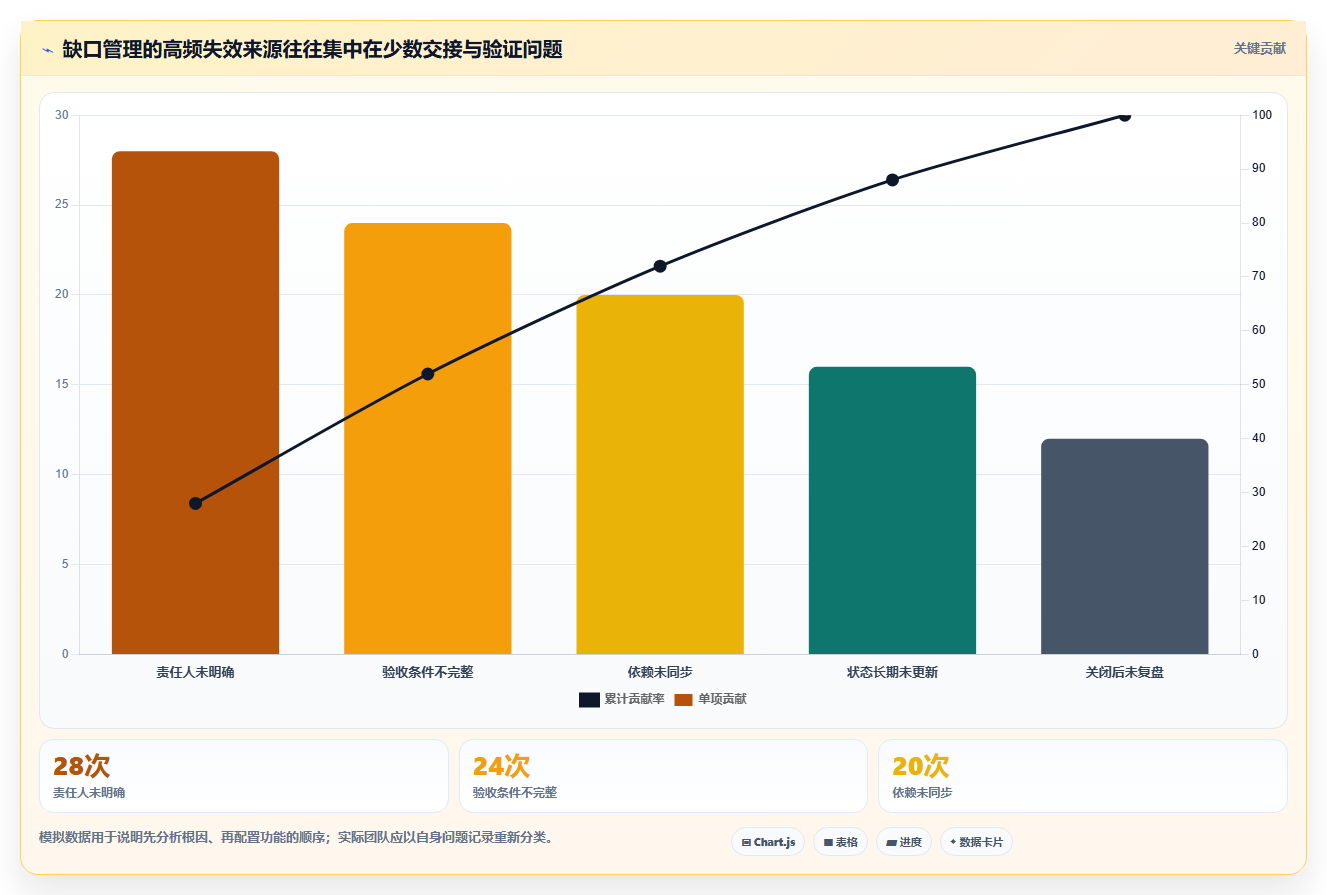Click the icon in the 表格 chip
Image resolution: width=1327 pixels, height=895 pixels.
click(x=828, y=842)
